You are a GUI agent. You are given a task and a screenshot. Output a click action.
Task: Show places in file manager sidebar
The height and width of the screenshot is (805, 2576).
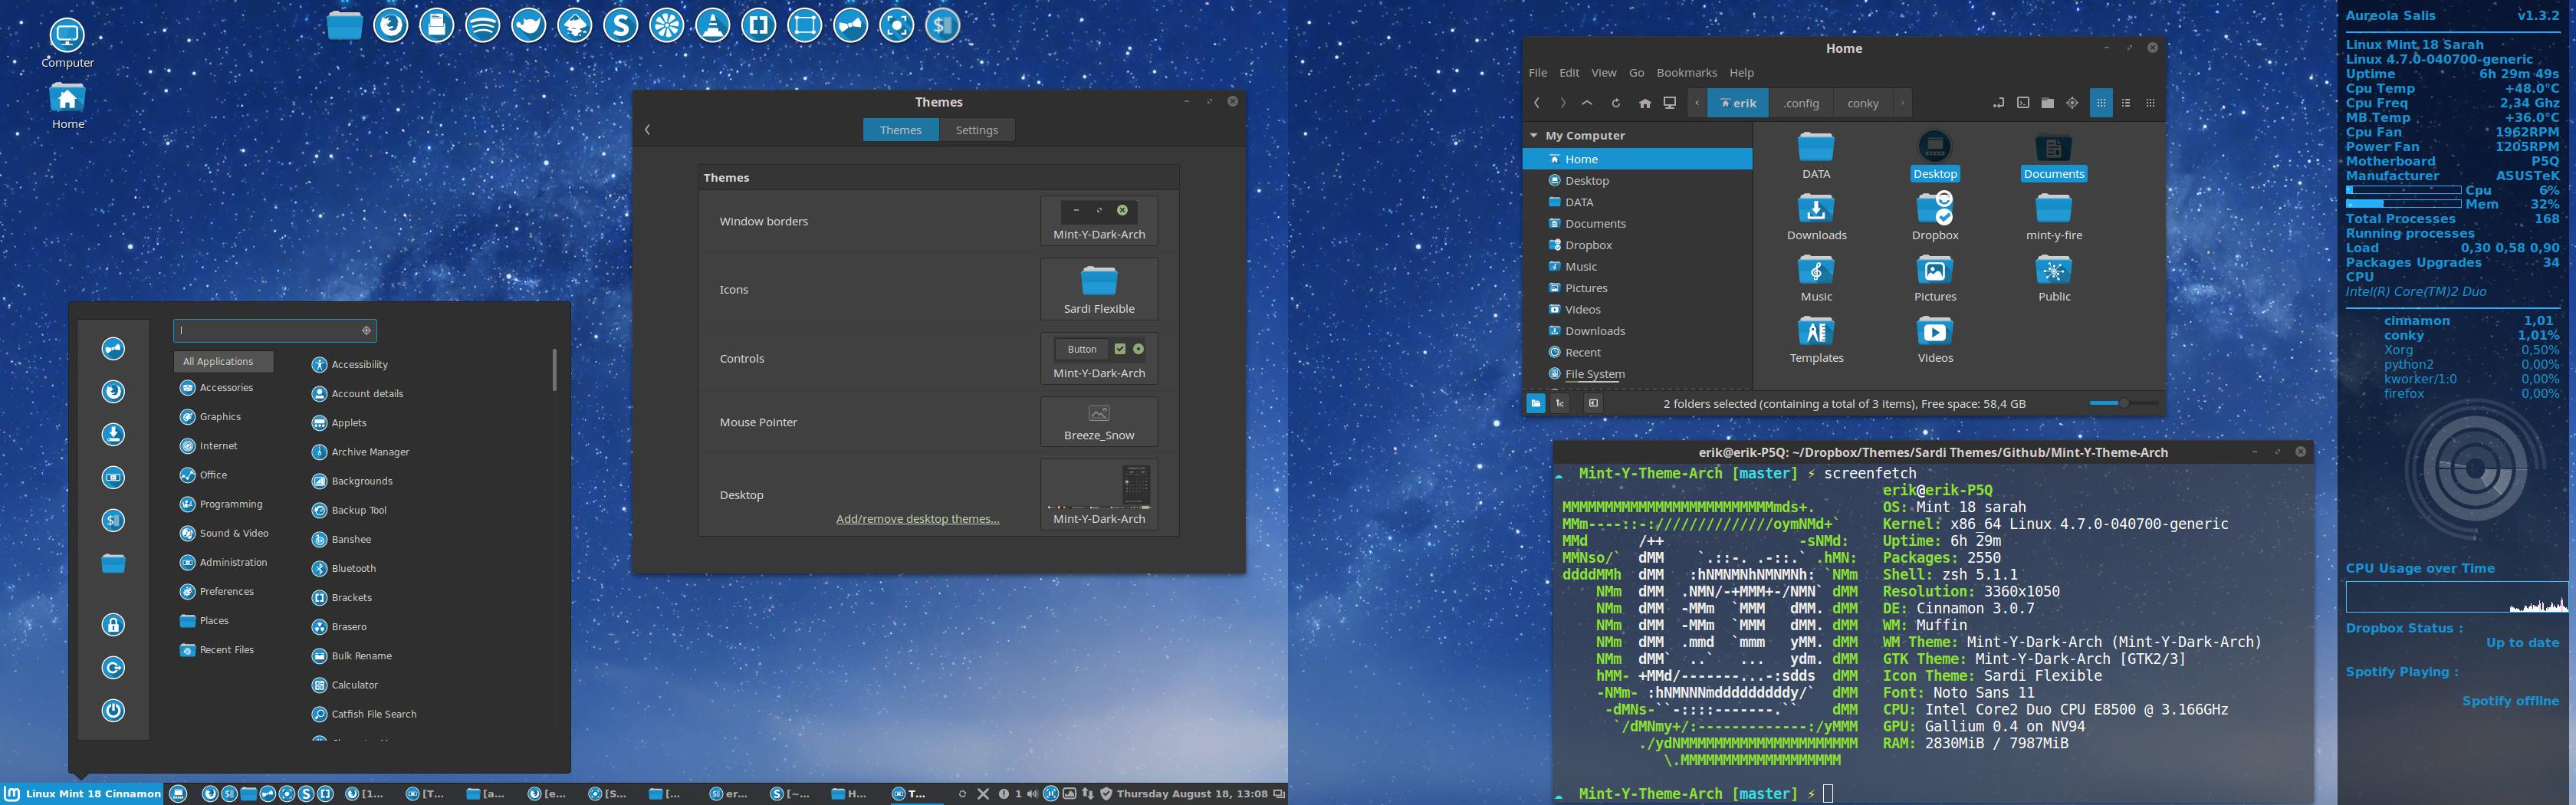coord(1535,403)
